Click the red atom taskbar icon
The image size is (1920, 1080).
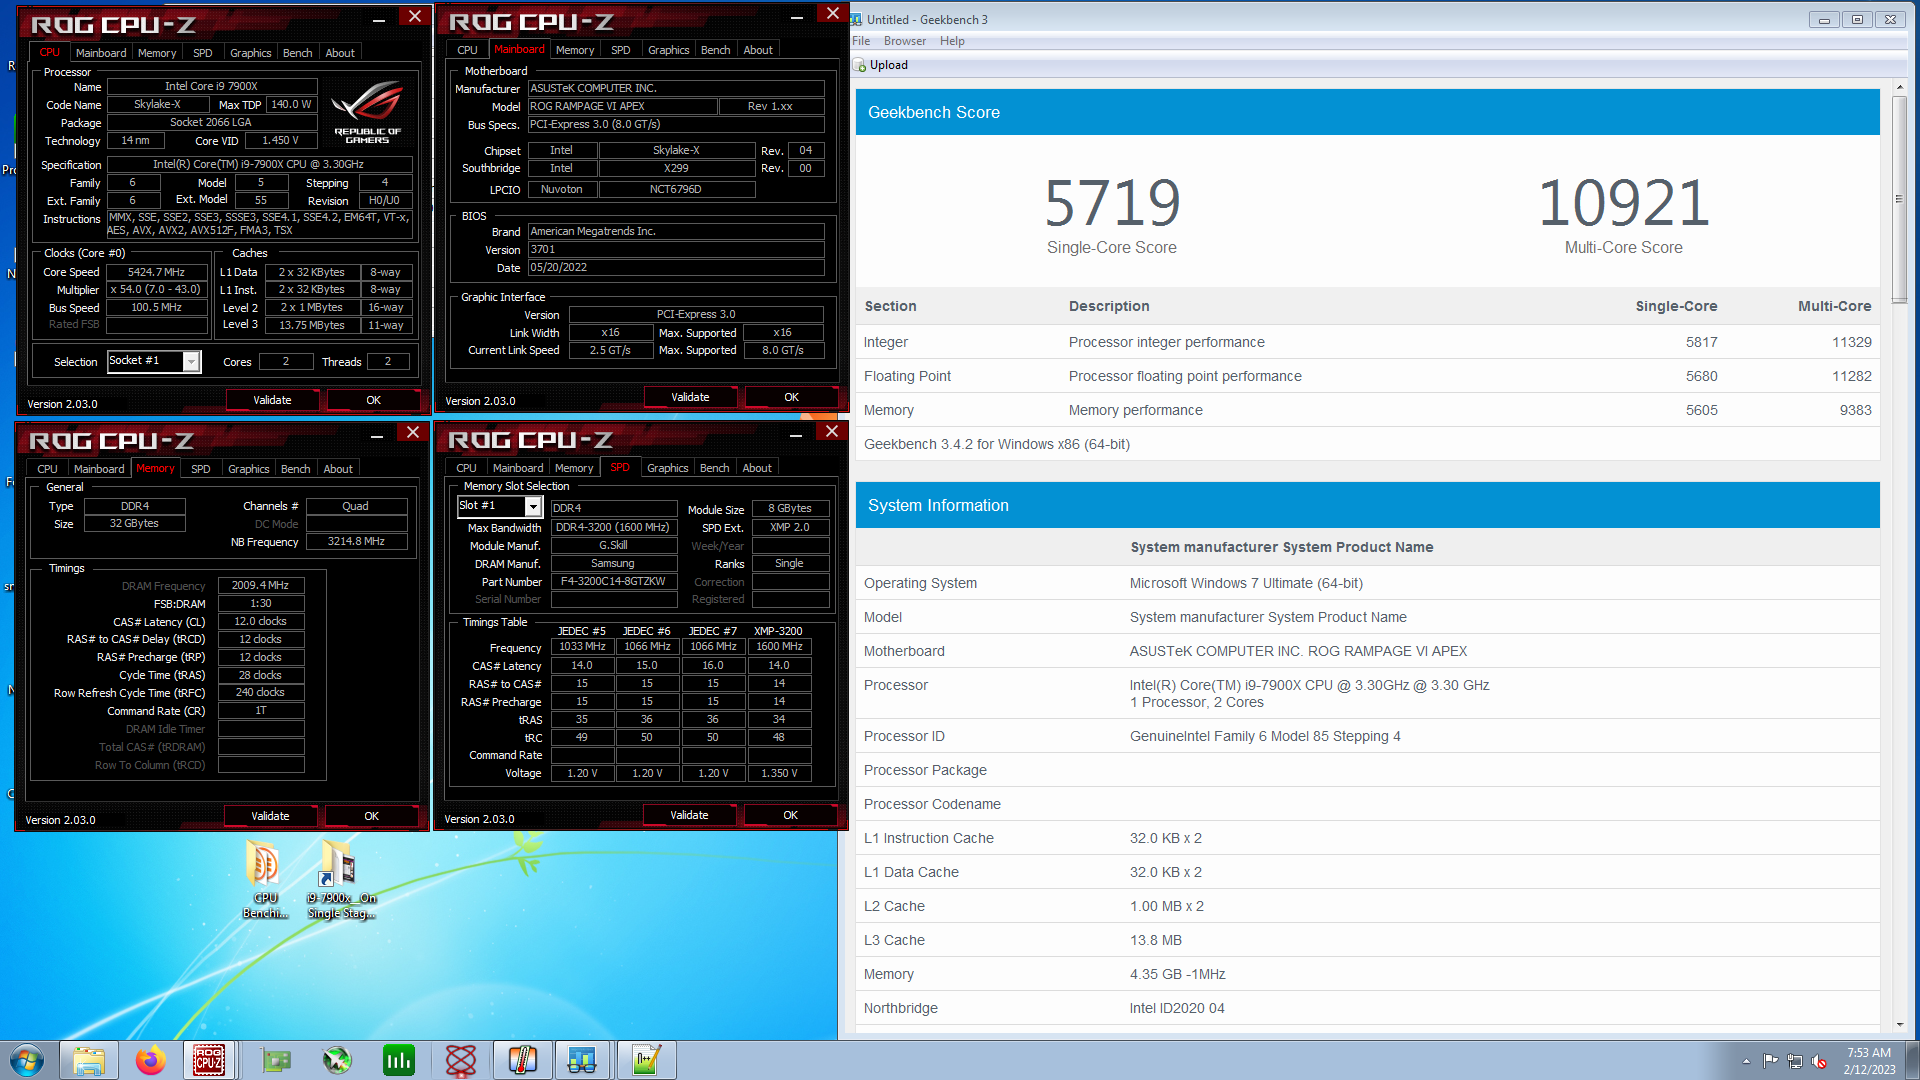461,1060
